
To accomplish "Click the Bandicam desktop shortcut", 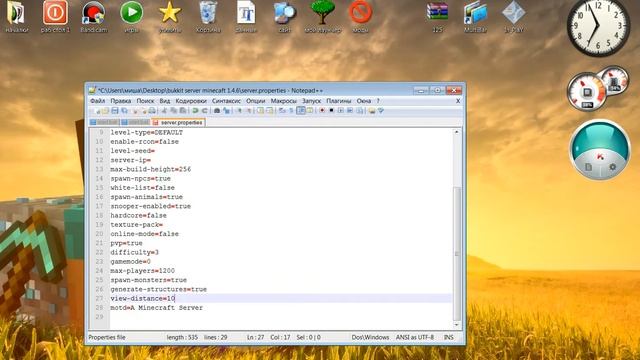I will pos(93,17).
